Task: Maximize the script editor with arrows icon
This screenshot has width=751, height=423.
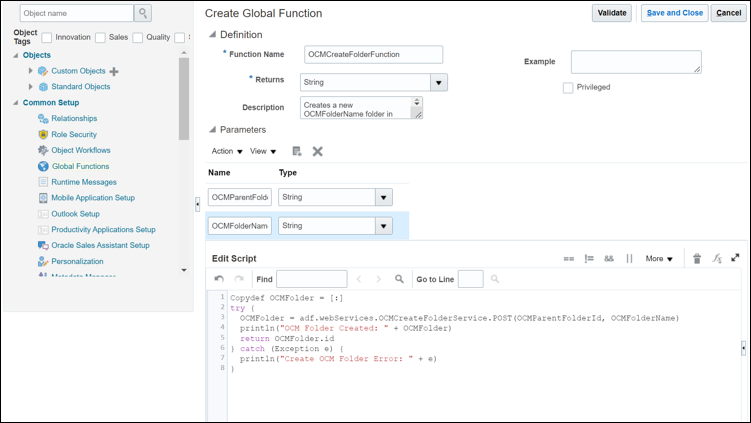Action: pyautogui.click(x=735, y=258)
